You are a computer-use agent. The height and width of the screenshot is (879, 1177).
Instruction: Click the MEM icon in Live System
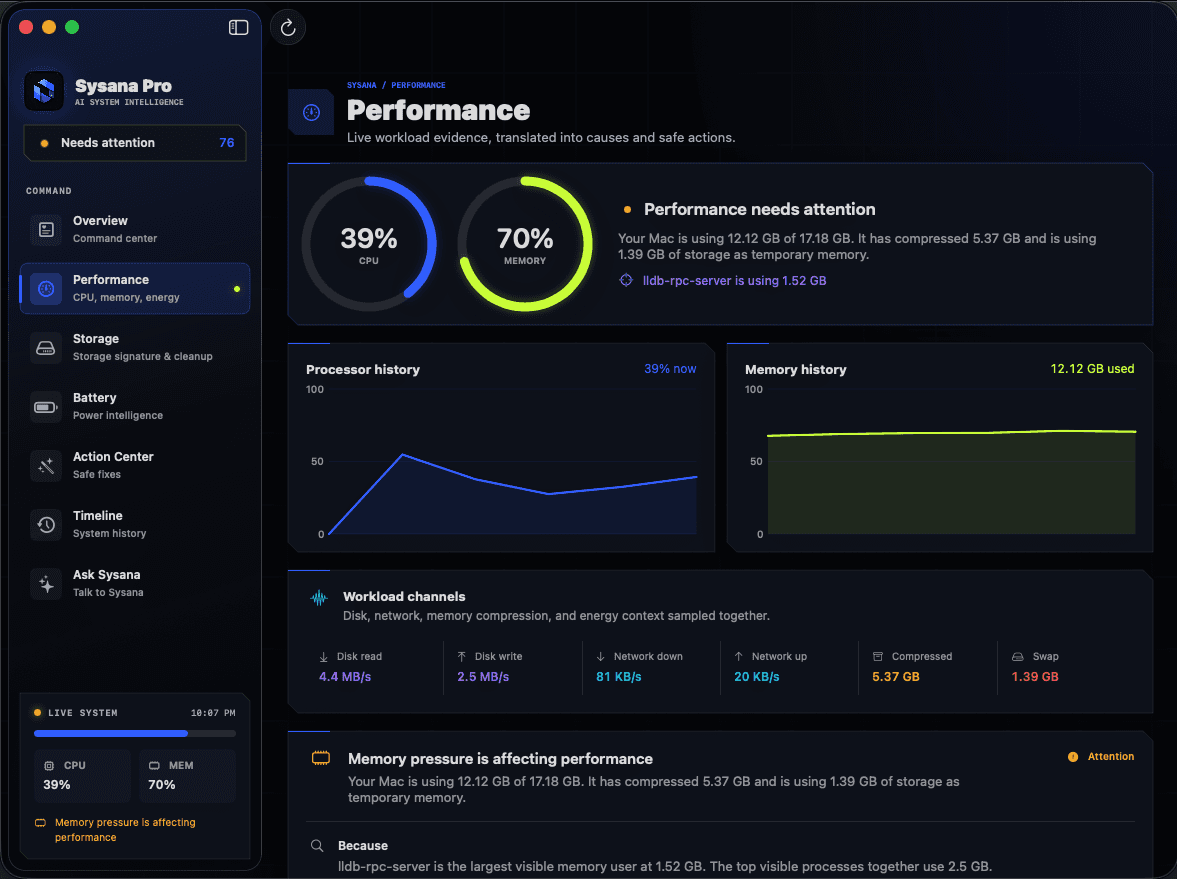click(154, 766)
